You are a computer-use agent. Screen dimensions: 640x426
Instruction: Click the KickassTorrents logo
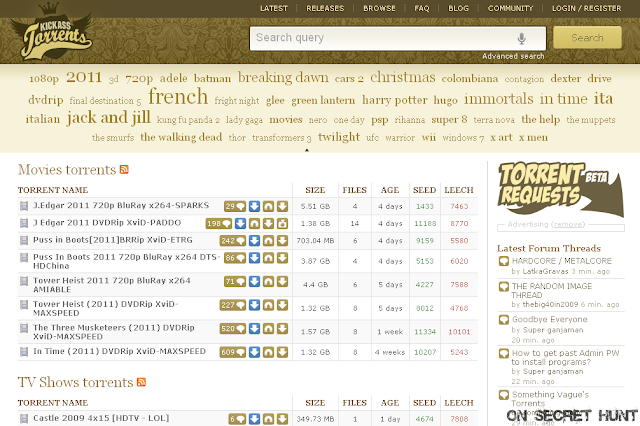(x=52, y=31)
